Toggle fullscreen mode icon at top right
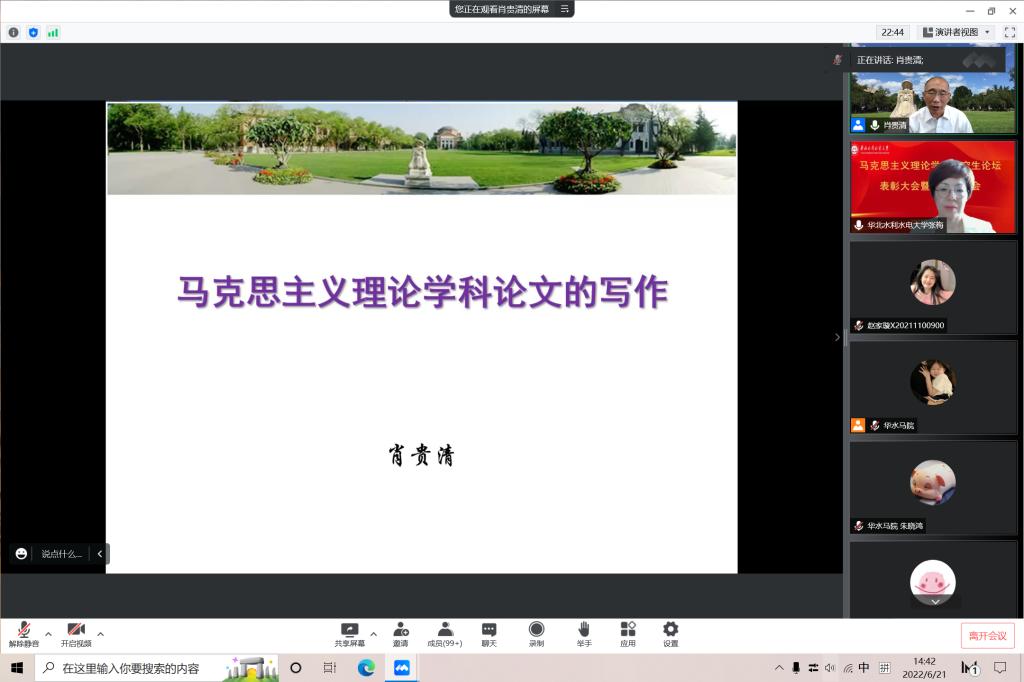The width and height of the screenshot is (1024, 682). coord(1009,32)
